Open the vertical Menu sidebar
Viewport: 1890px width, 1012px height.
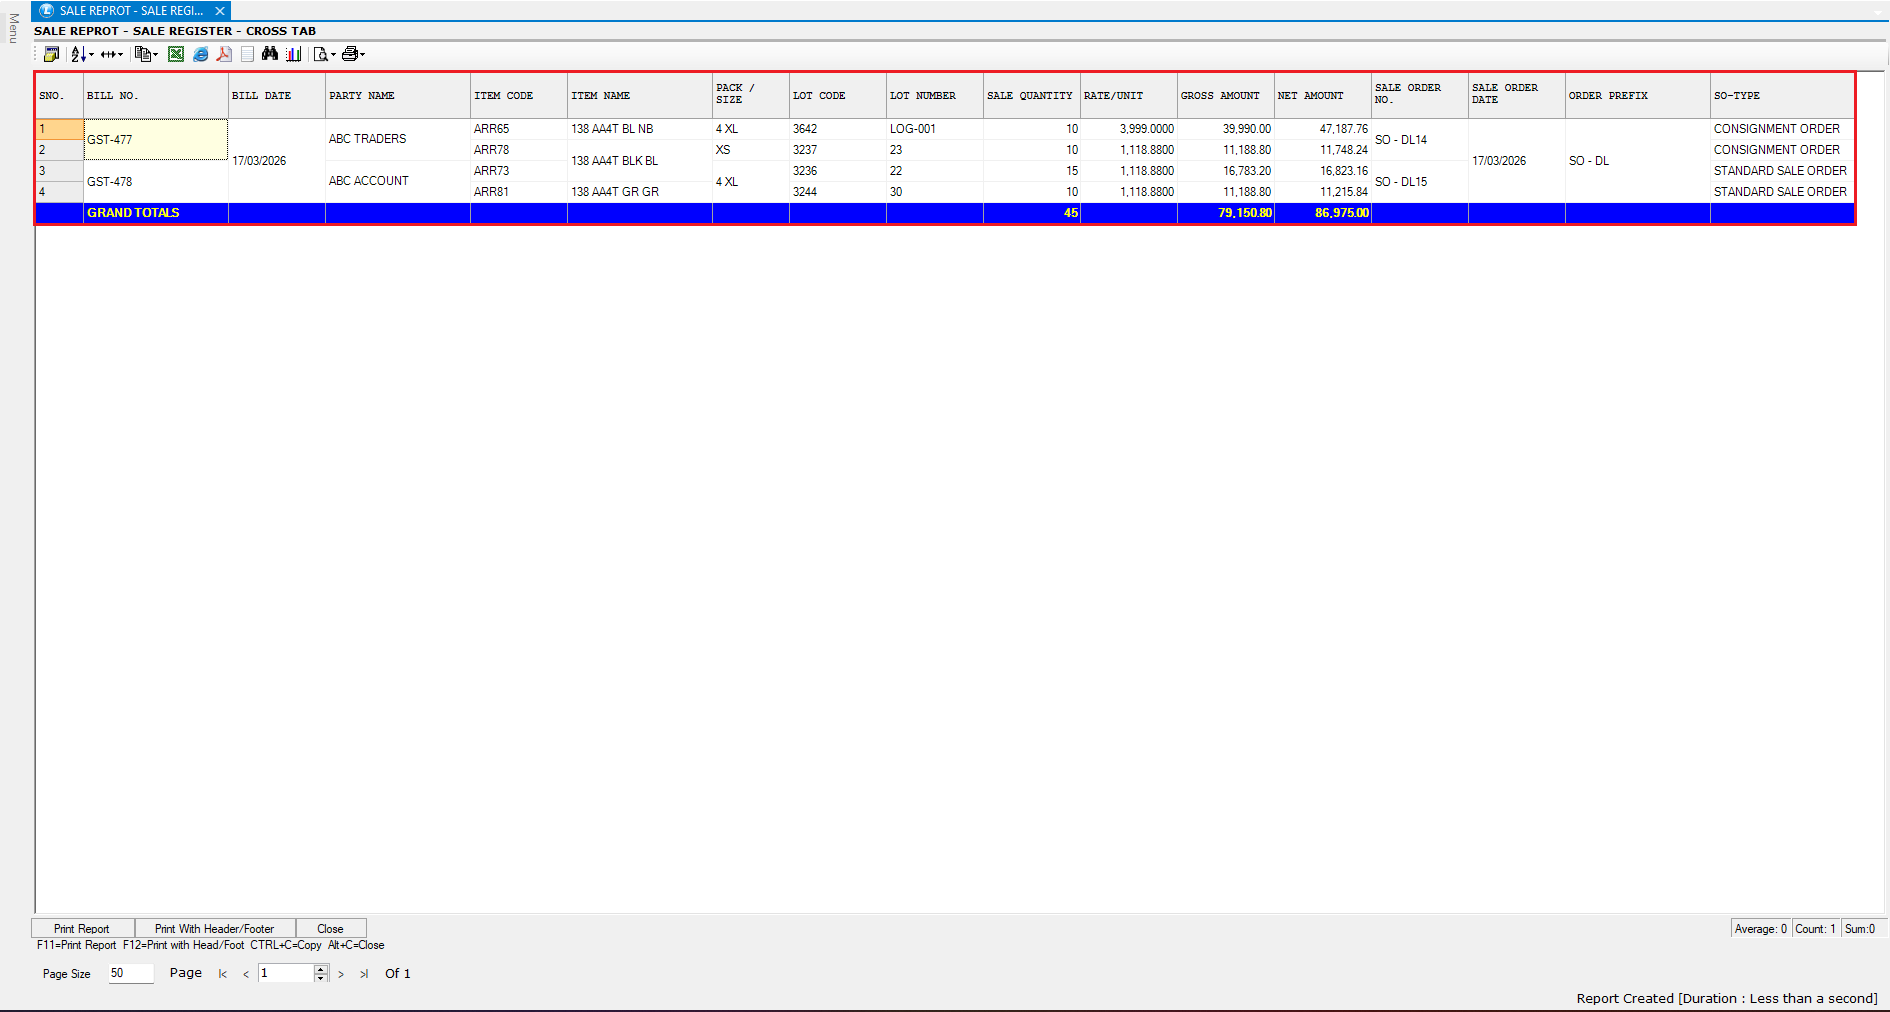(13, 28)
